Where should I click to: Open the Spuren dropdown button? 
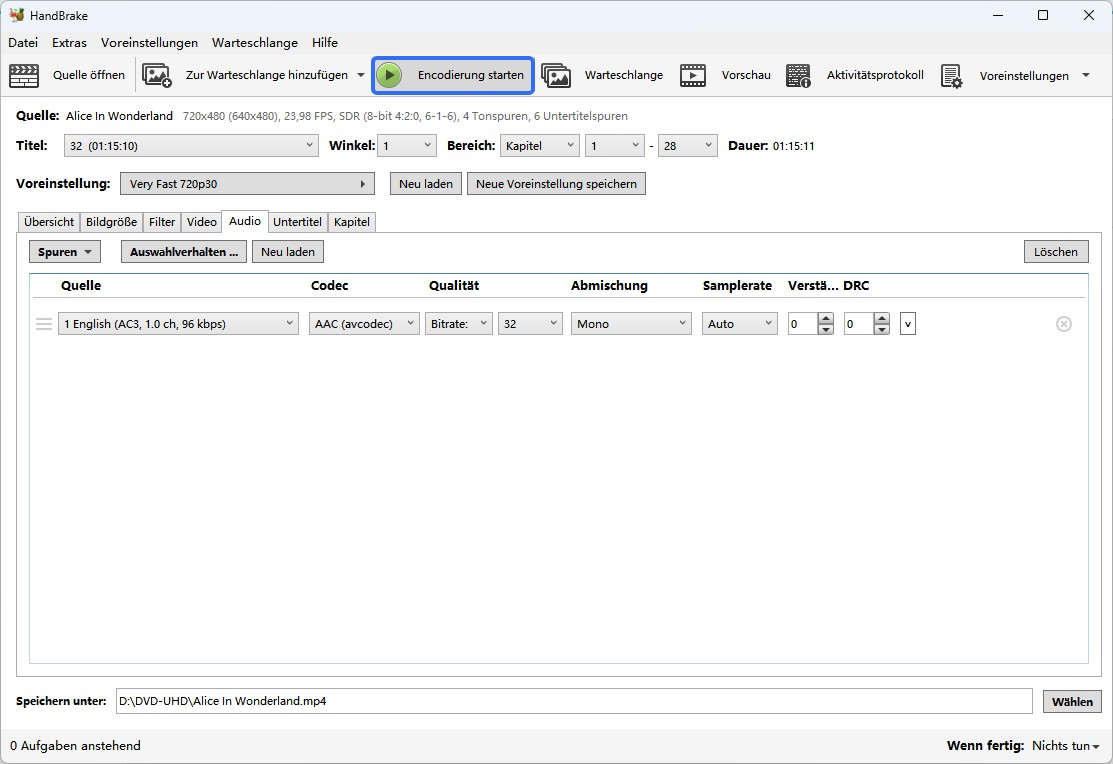(65, 252)
